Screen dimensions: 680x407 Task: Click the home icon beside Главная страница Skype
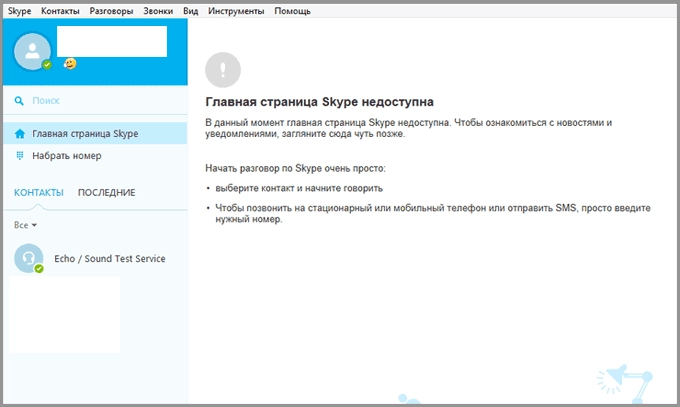coord(20,134)
